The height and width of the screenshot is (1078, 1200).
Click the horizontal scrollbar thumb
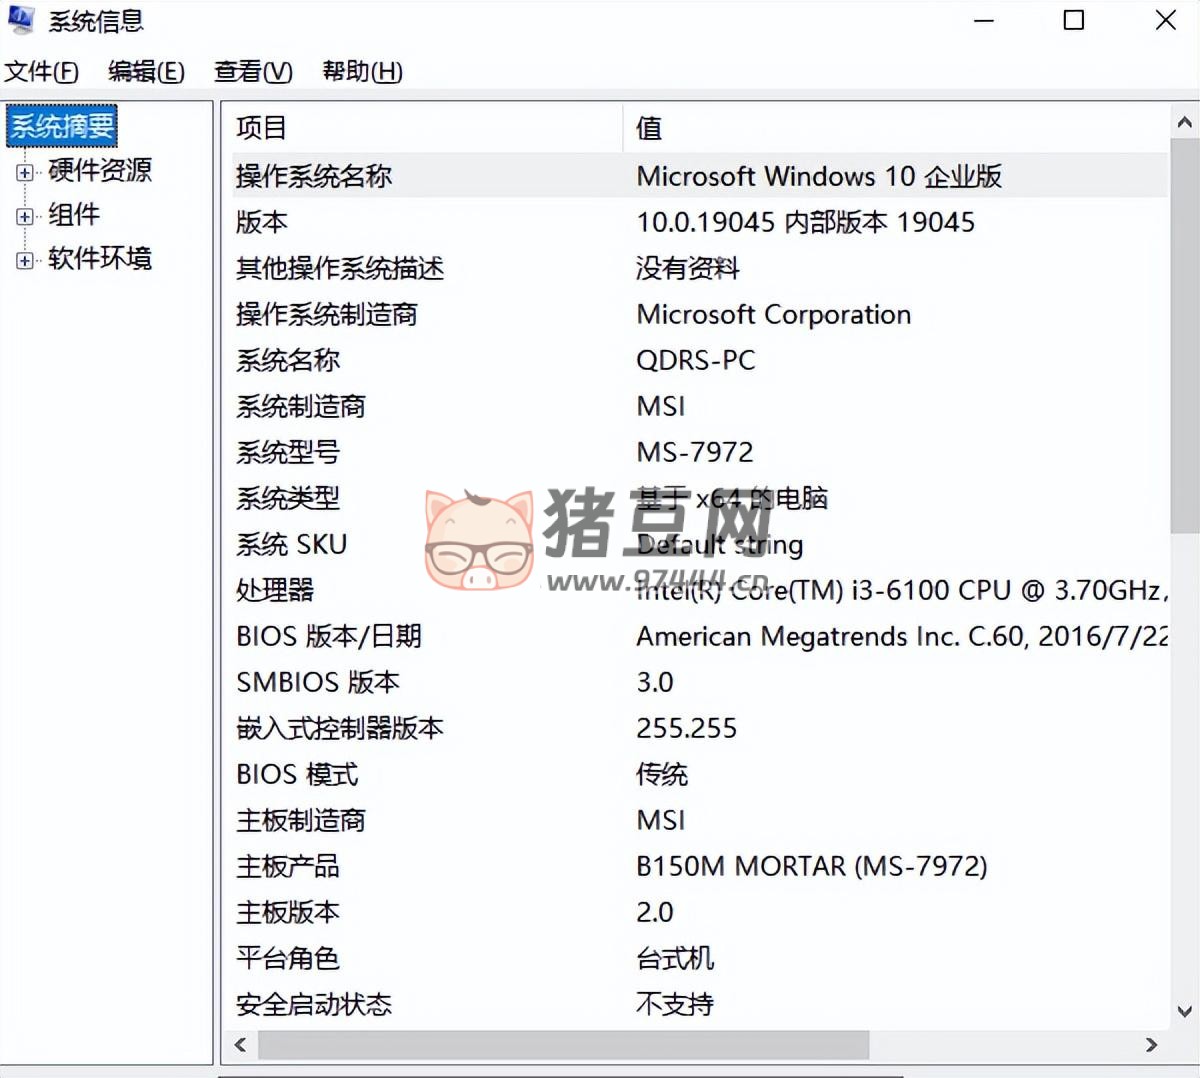pos(563,1045)
